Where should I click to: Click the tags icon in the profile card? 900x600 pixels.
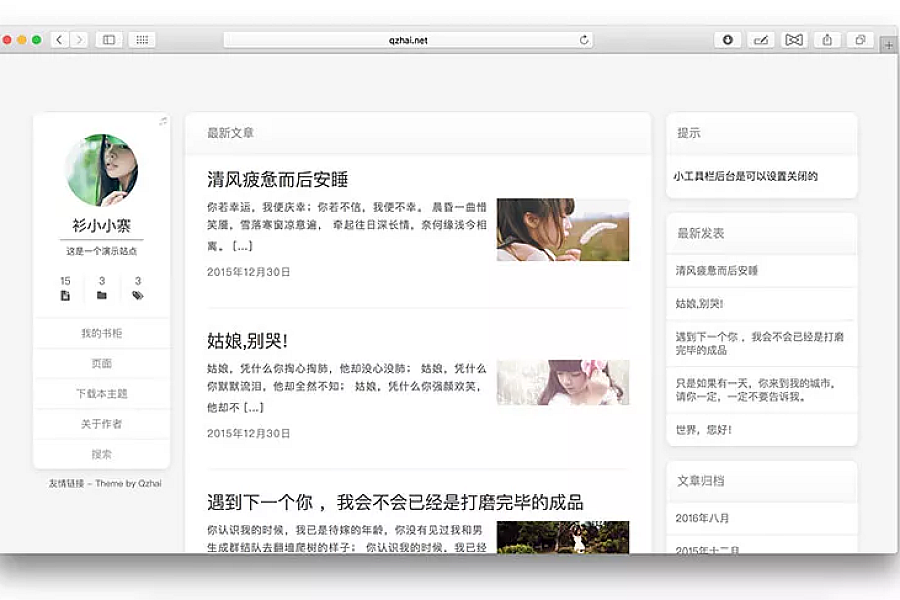(x=138, y=295)
